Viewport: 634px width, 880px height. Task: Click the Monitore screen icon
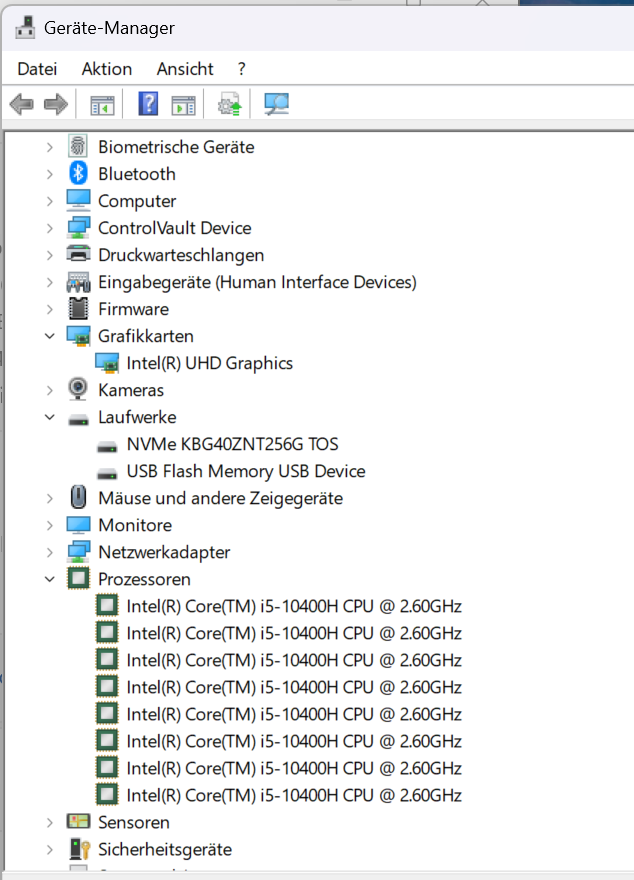(78, 525)
